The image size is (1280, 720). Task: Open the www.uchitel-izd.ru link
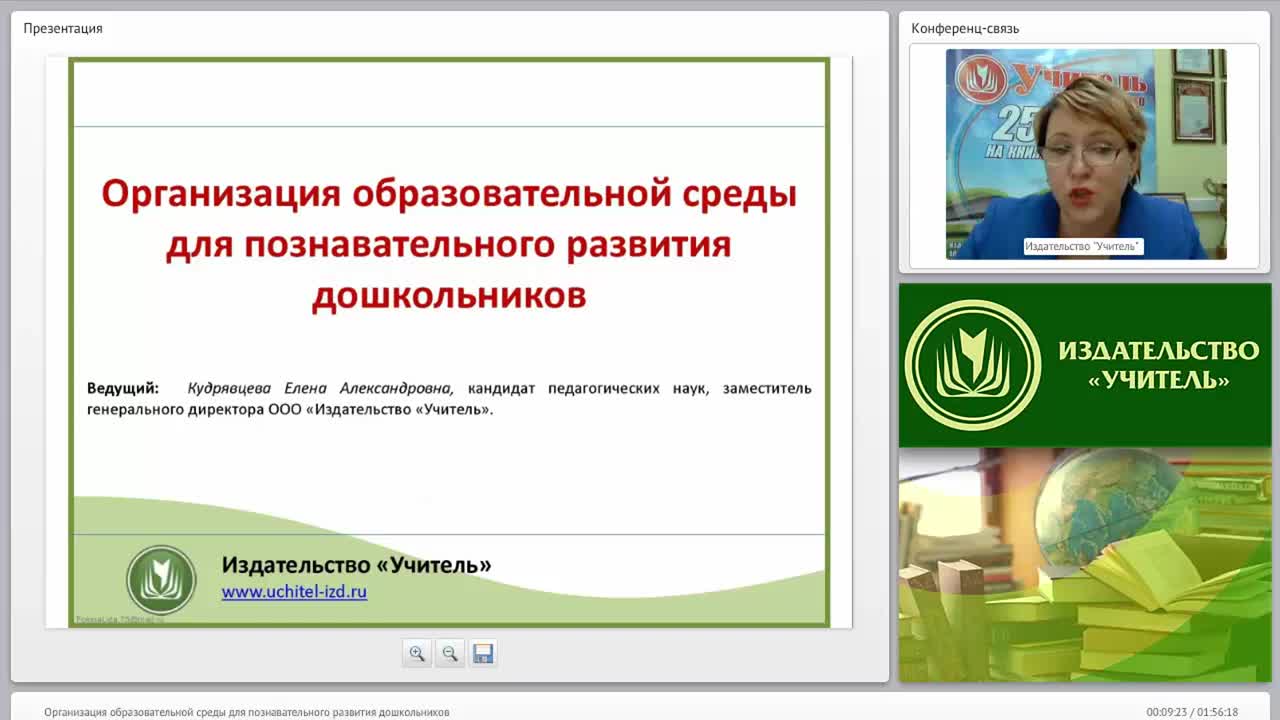(x=294, y=592)
